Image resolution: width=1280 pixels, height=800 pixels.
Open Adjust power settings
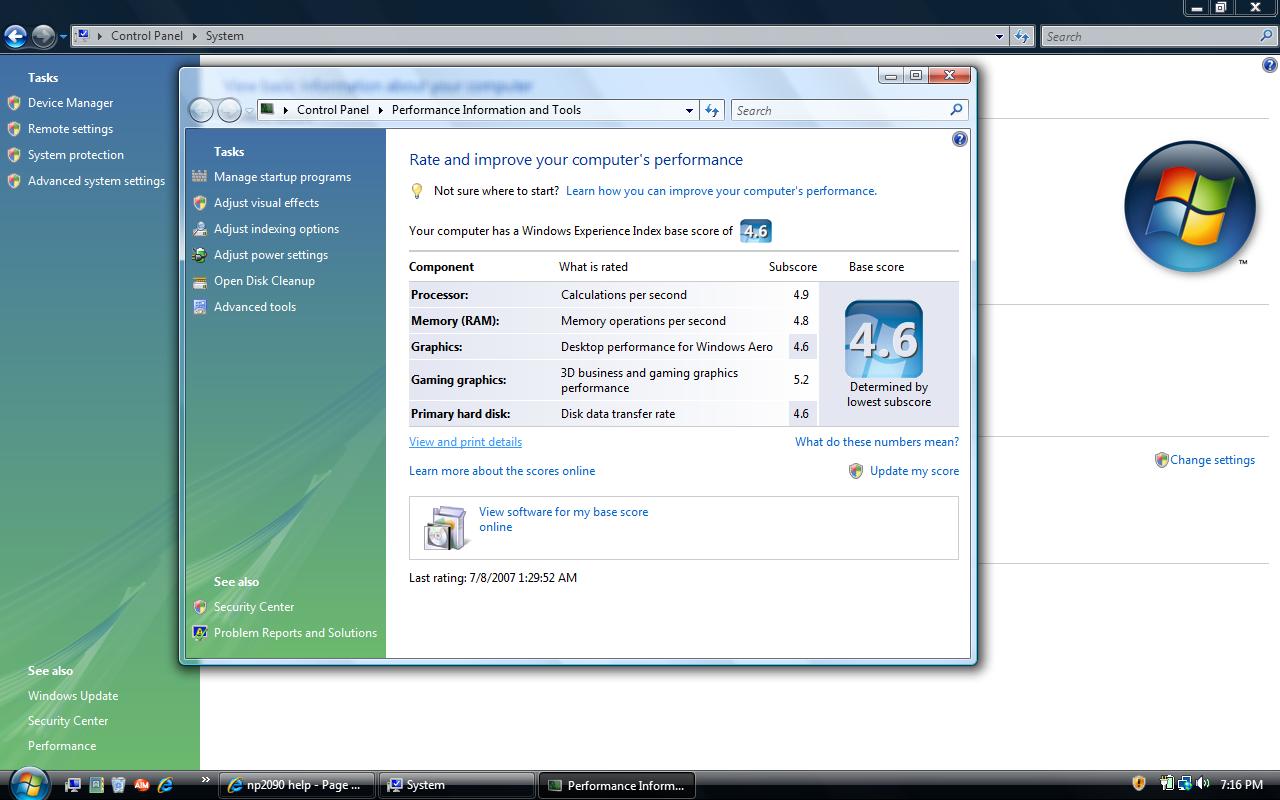tap(271, 255)
